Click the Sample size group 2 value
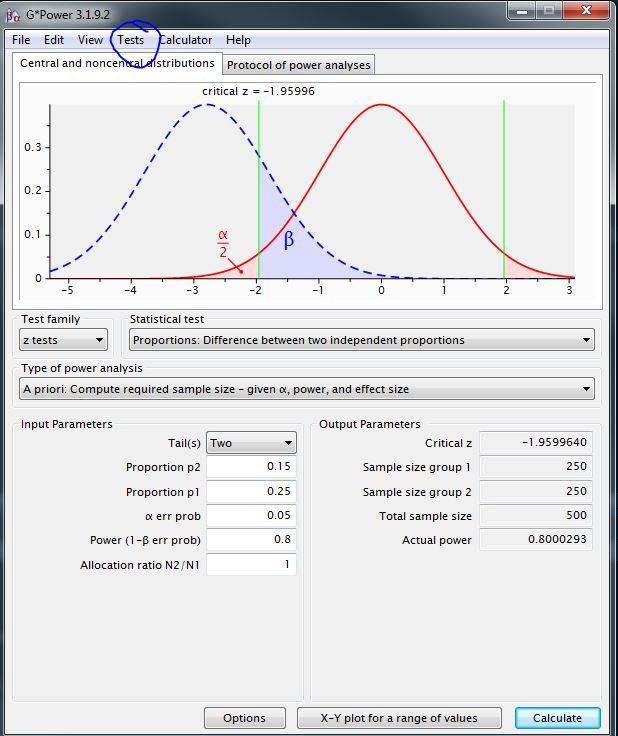Image resolution: width=618 pixels, height=736 pixels. coord(536,491)
